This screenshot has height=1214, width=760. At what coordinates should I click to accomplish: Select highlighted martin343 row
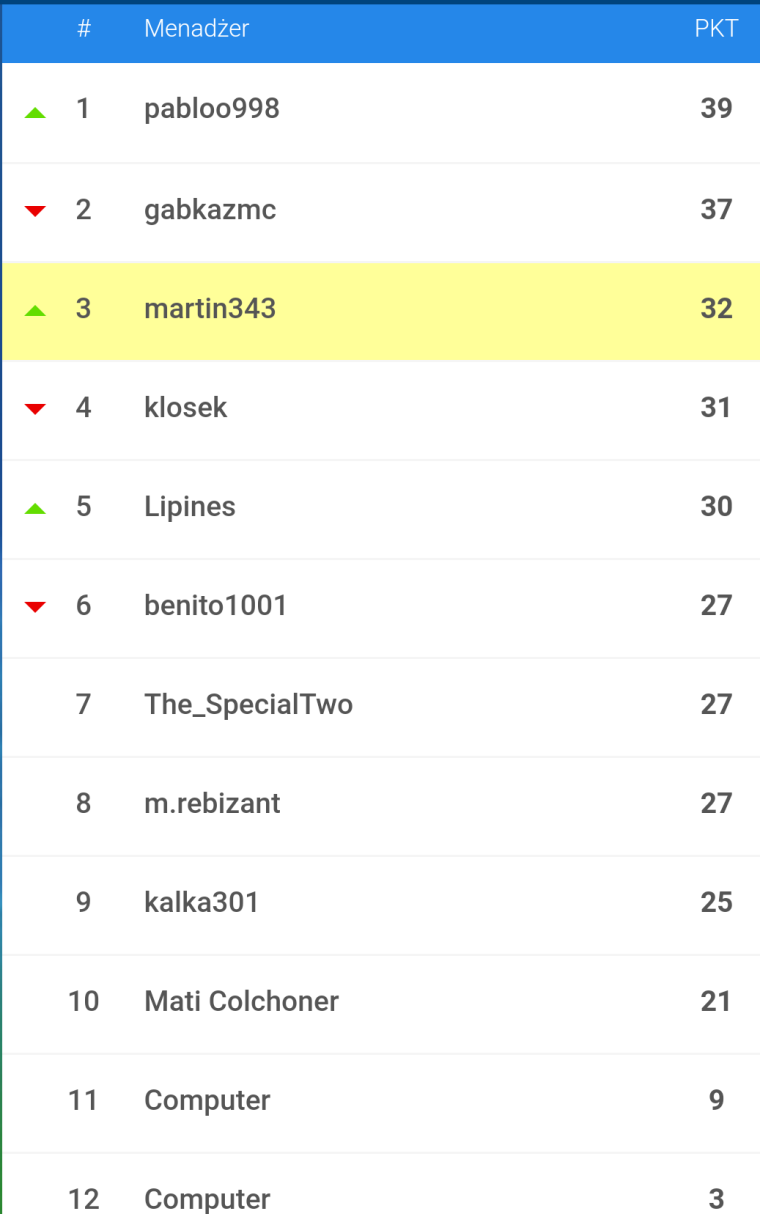(381, 312)
